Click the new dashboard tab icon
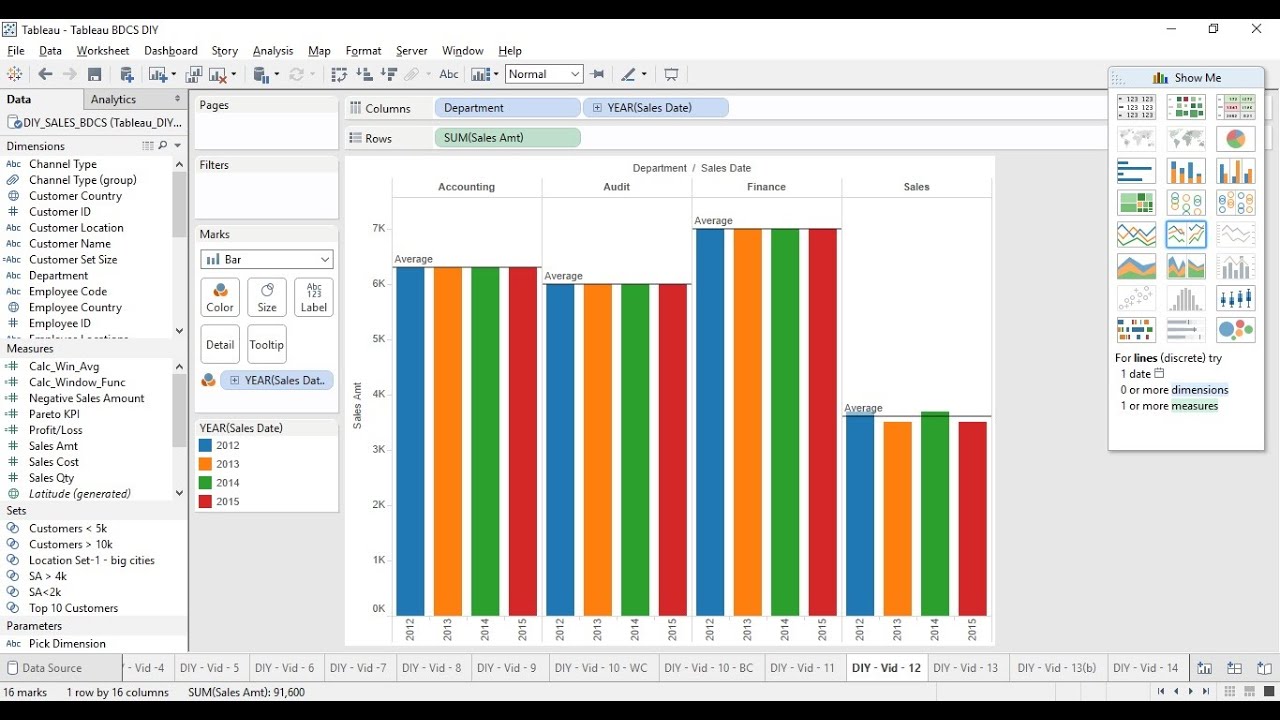The height and width of the screenshot is (720, 1280). (1235, 668)
